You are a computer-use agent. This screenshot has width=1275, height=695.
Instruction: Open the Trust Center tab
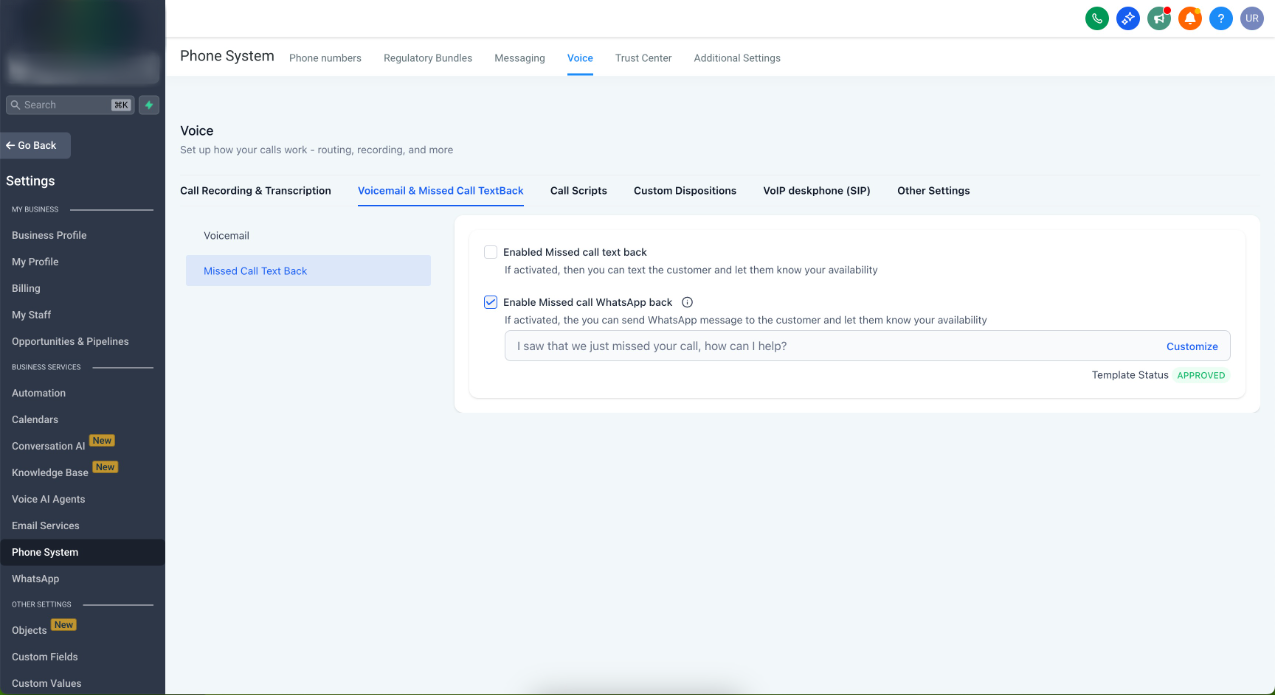point(643,58)
